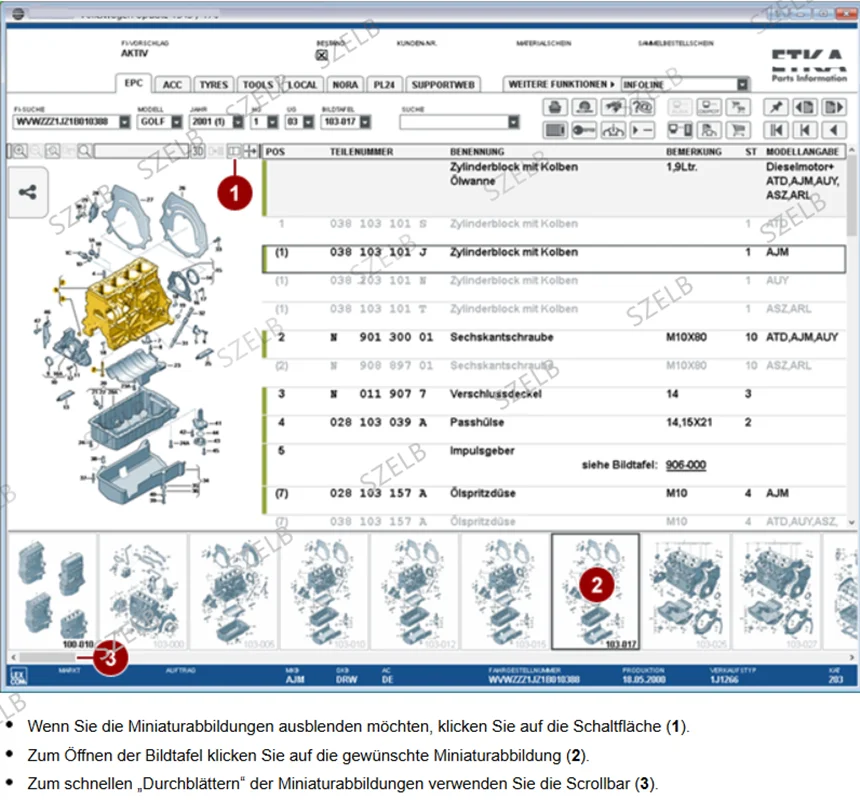Open thumbnail 103-017
860x800 pixels.
pyautogui.click(x=595, y=592)
